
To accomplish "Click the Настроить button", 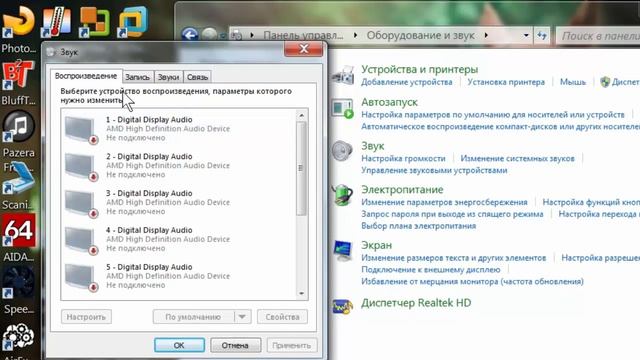I will pyautogui.click(x=86, y=317).
